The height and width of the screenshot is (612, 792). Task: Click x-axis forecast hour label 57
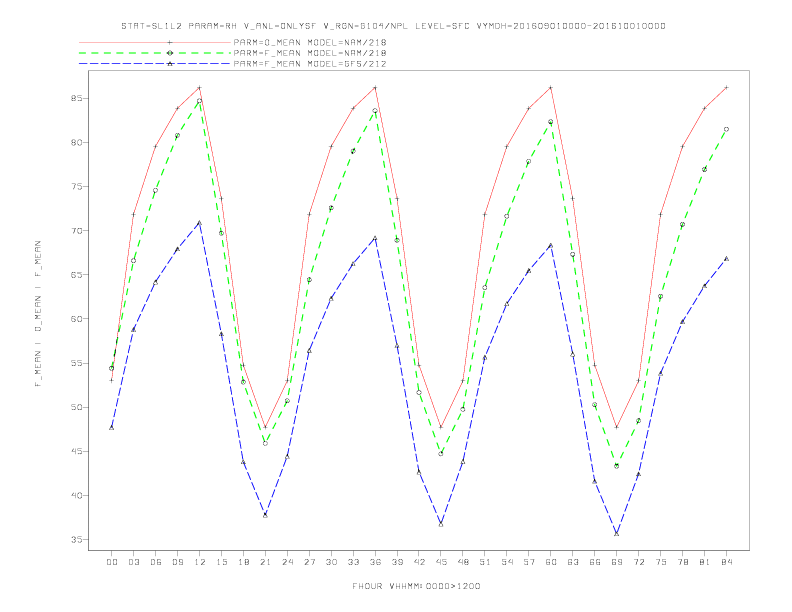coord(529,562)
